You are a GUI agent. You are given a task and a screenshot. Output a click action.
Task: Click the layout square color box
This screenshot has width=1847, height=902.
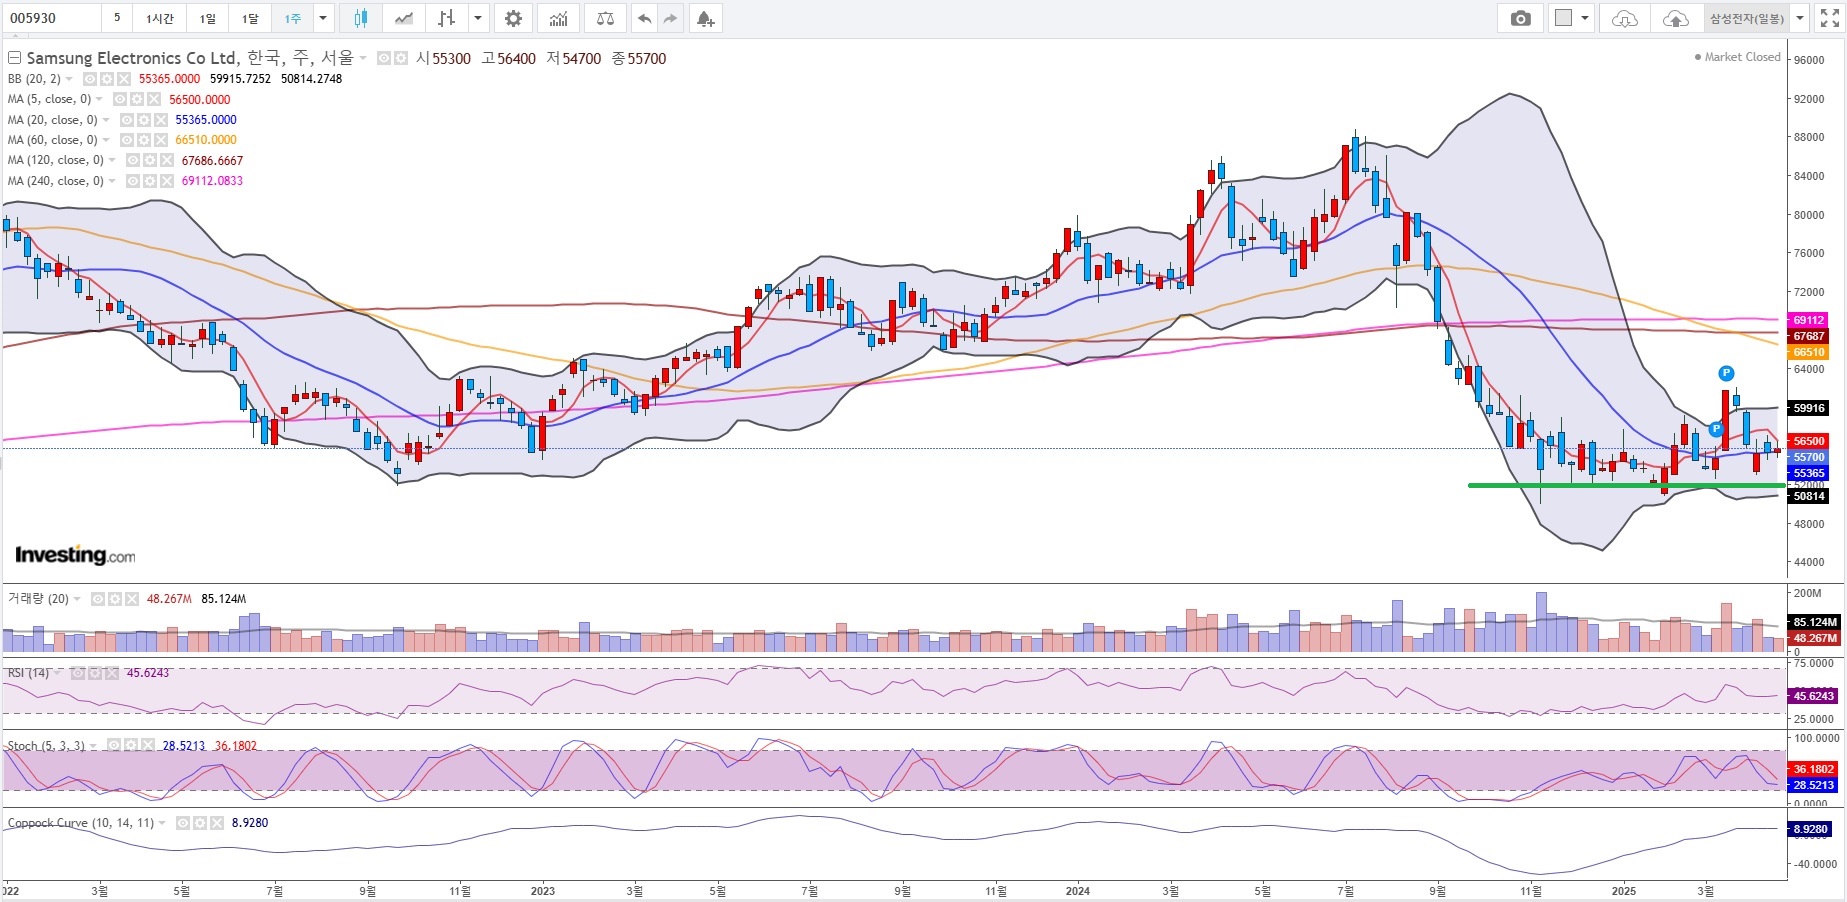[1563, 18]
